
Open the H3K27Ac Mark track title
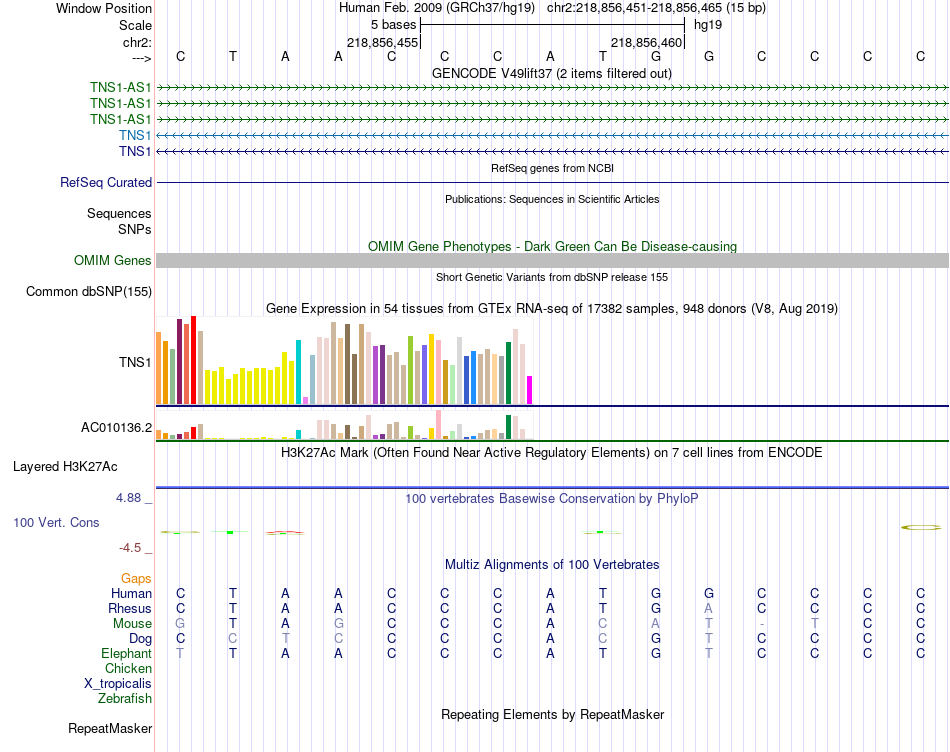(551, 453)
